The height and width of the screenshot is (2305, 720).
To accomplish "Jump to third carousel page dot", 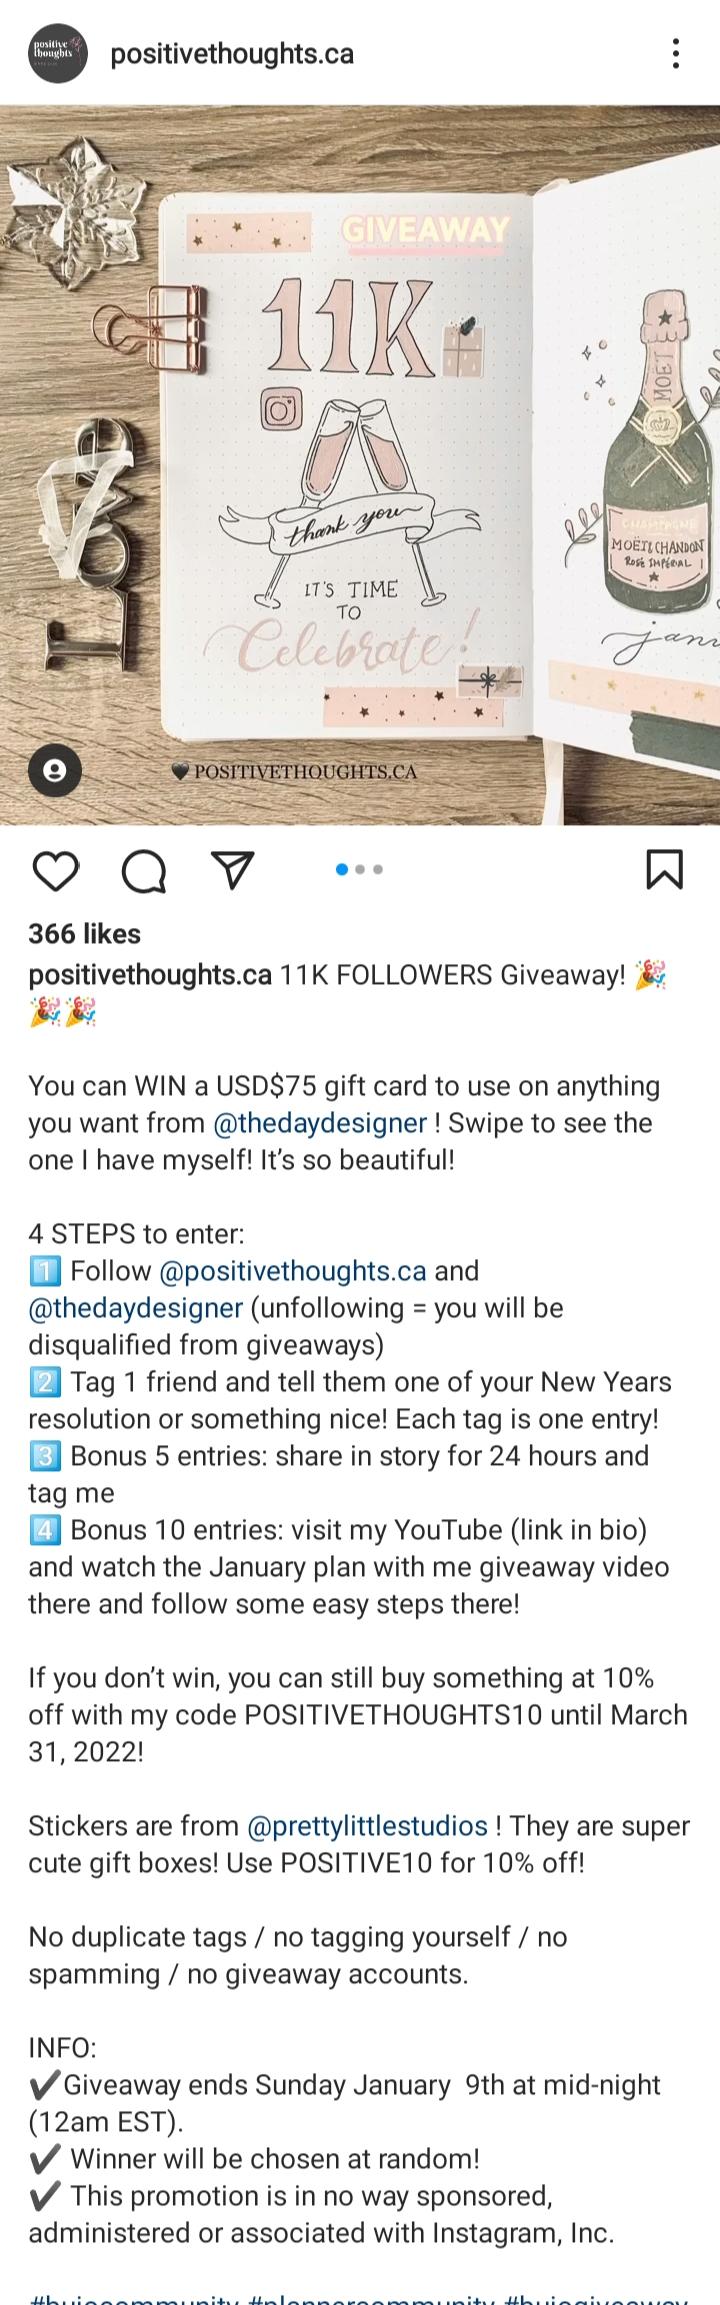I will tap(378, 869).
